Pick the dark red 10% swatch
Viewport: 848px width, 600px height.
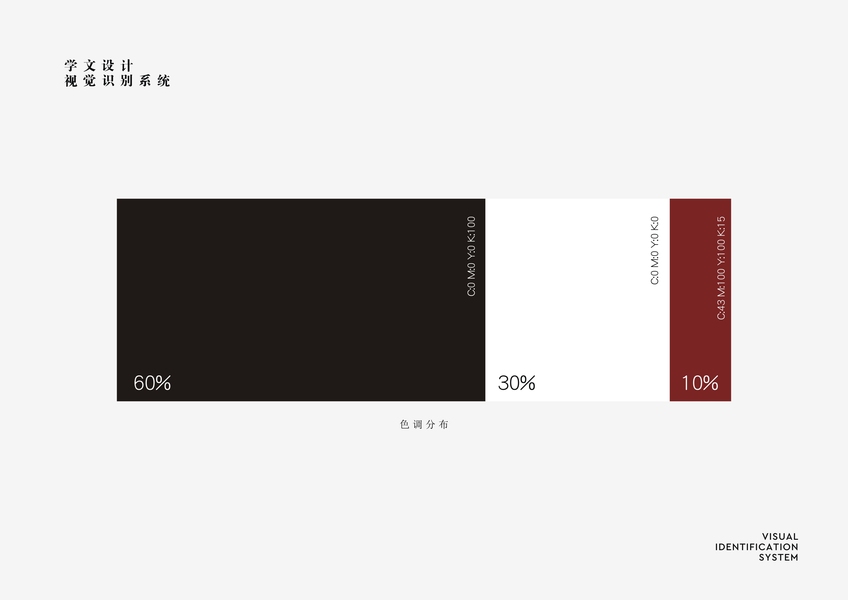(698, 290)
